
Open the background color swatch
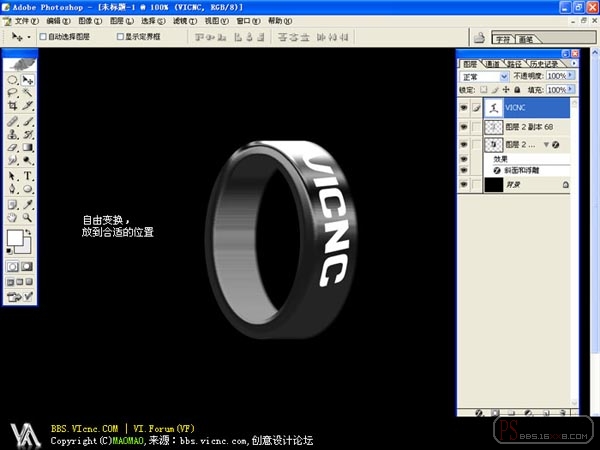pyautogui.click(x=26, y=248)
